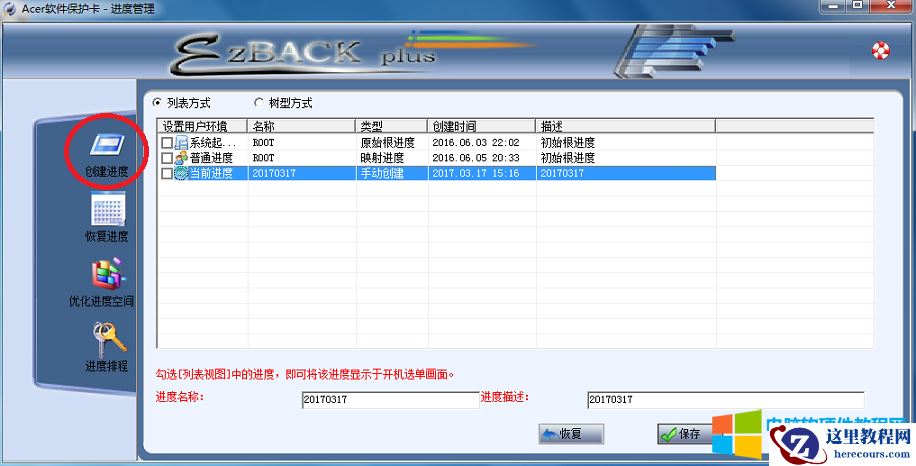Select the 列表方式 radio button

tap(157, 103)
